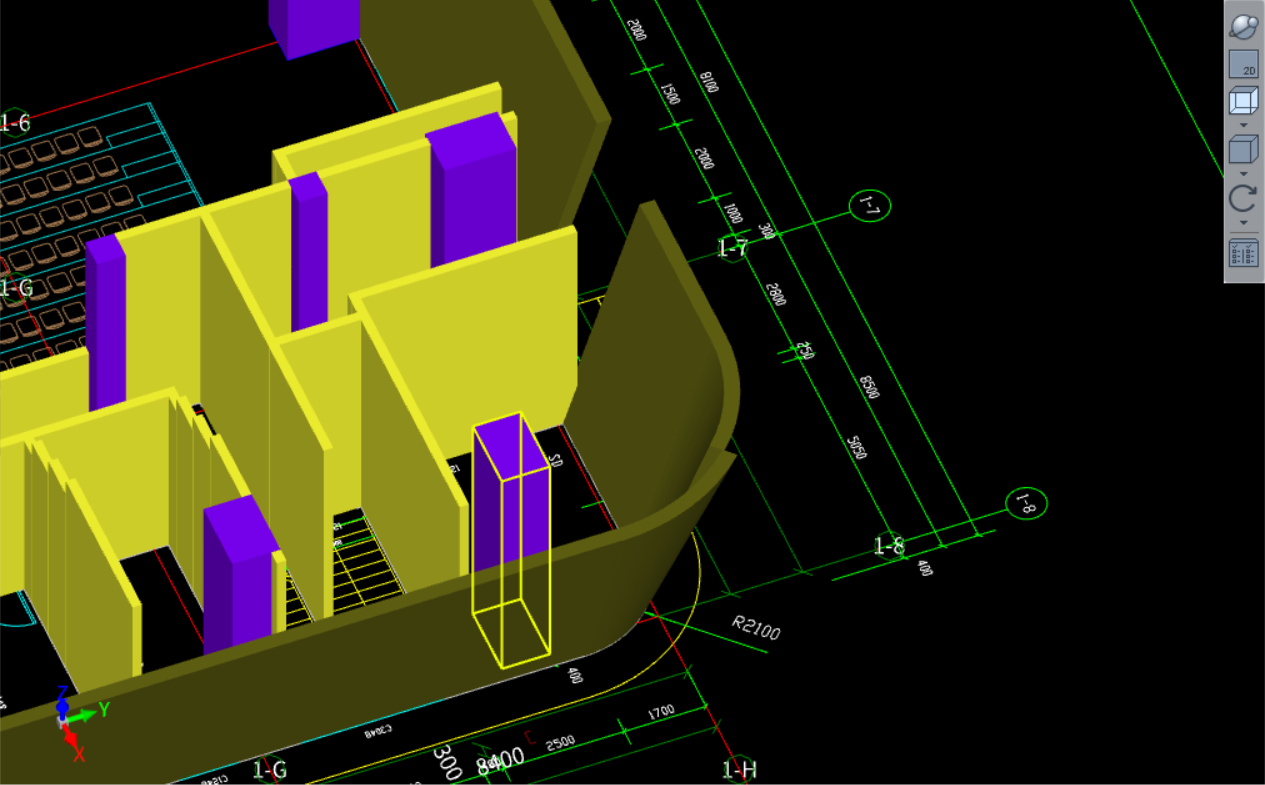Switch to the 2D view mode
1265x785 pixels.
click(1243, 64)
